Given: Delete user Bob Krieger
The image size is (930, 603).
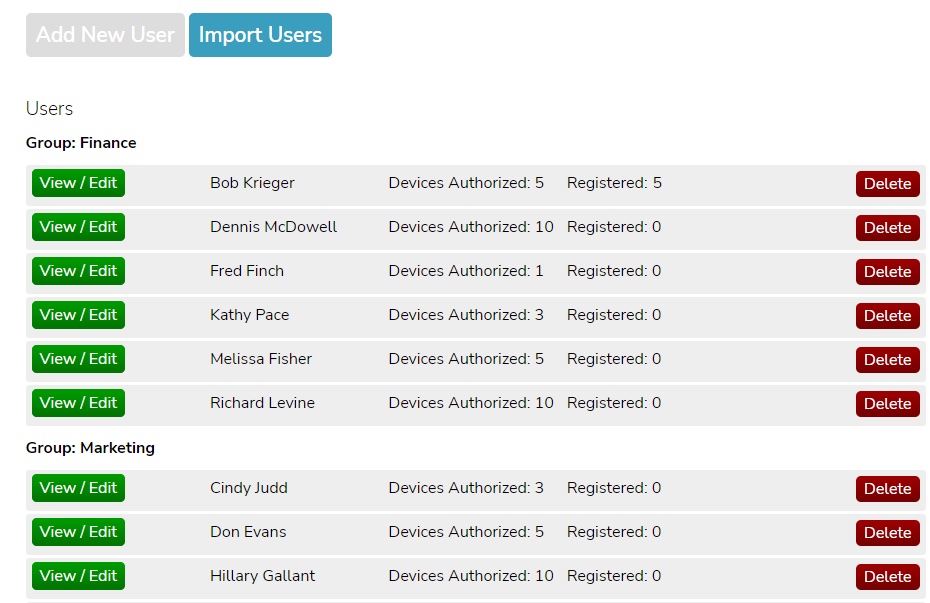Looking at the screenshot, I should (x=887, y=183).
